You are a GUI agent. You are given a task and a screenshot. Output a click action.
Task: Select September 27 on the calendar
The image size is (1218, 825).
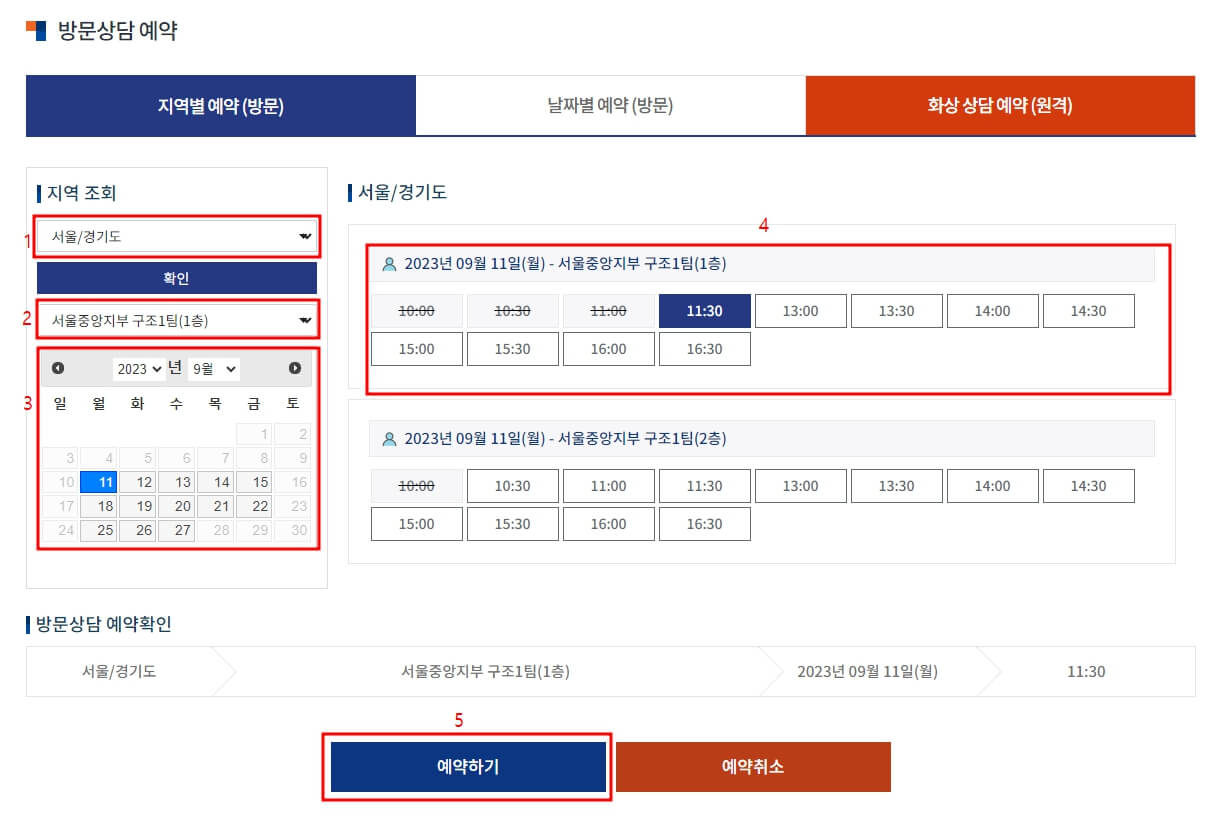pyautogui.click(x=176, y=530)
